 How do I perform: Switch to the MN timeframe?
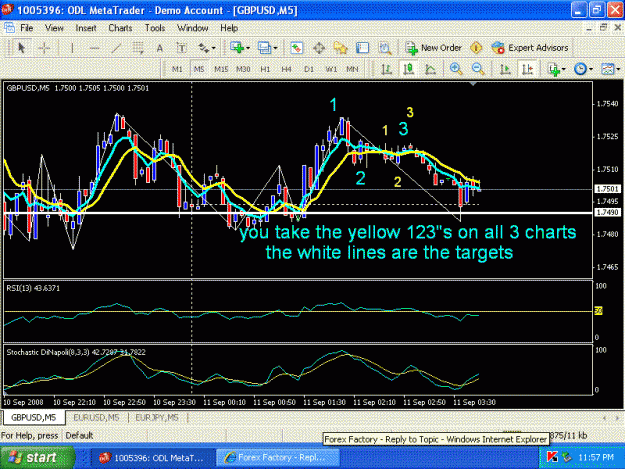pyautogui.click(x=352, y=69)
